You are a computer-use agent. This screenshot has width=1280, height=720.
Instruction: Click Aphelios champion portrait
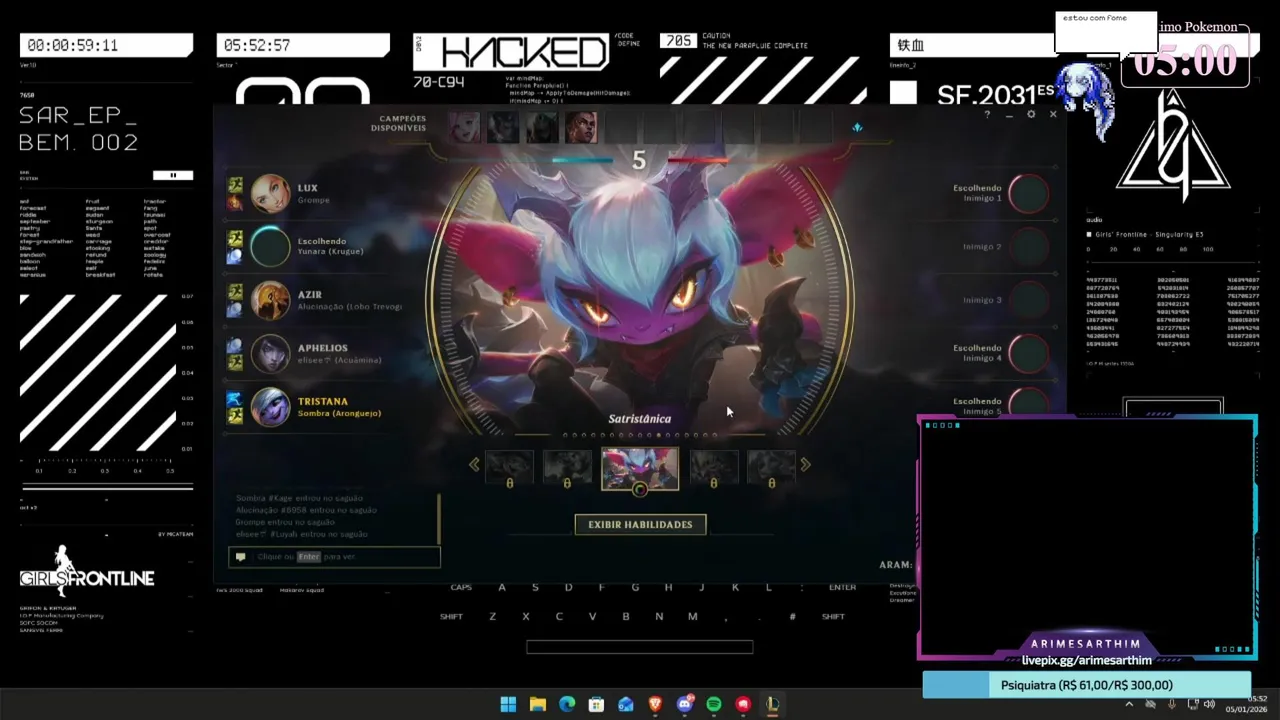click(x=270, y=353)
